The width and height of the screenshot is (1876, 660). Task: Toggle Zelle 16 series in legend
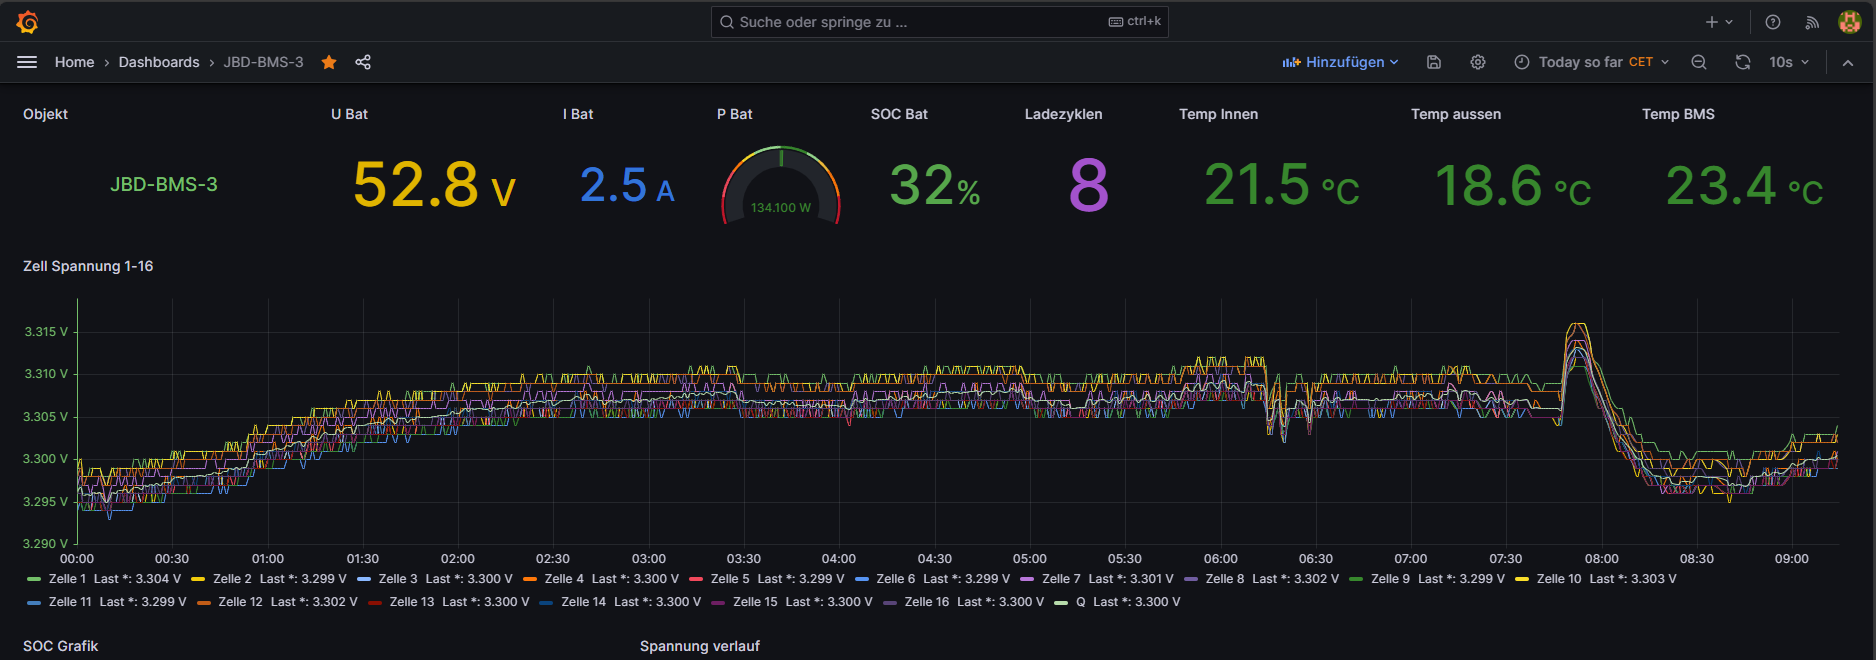[x=926, y=602]
